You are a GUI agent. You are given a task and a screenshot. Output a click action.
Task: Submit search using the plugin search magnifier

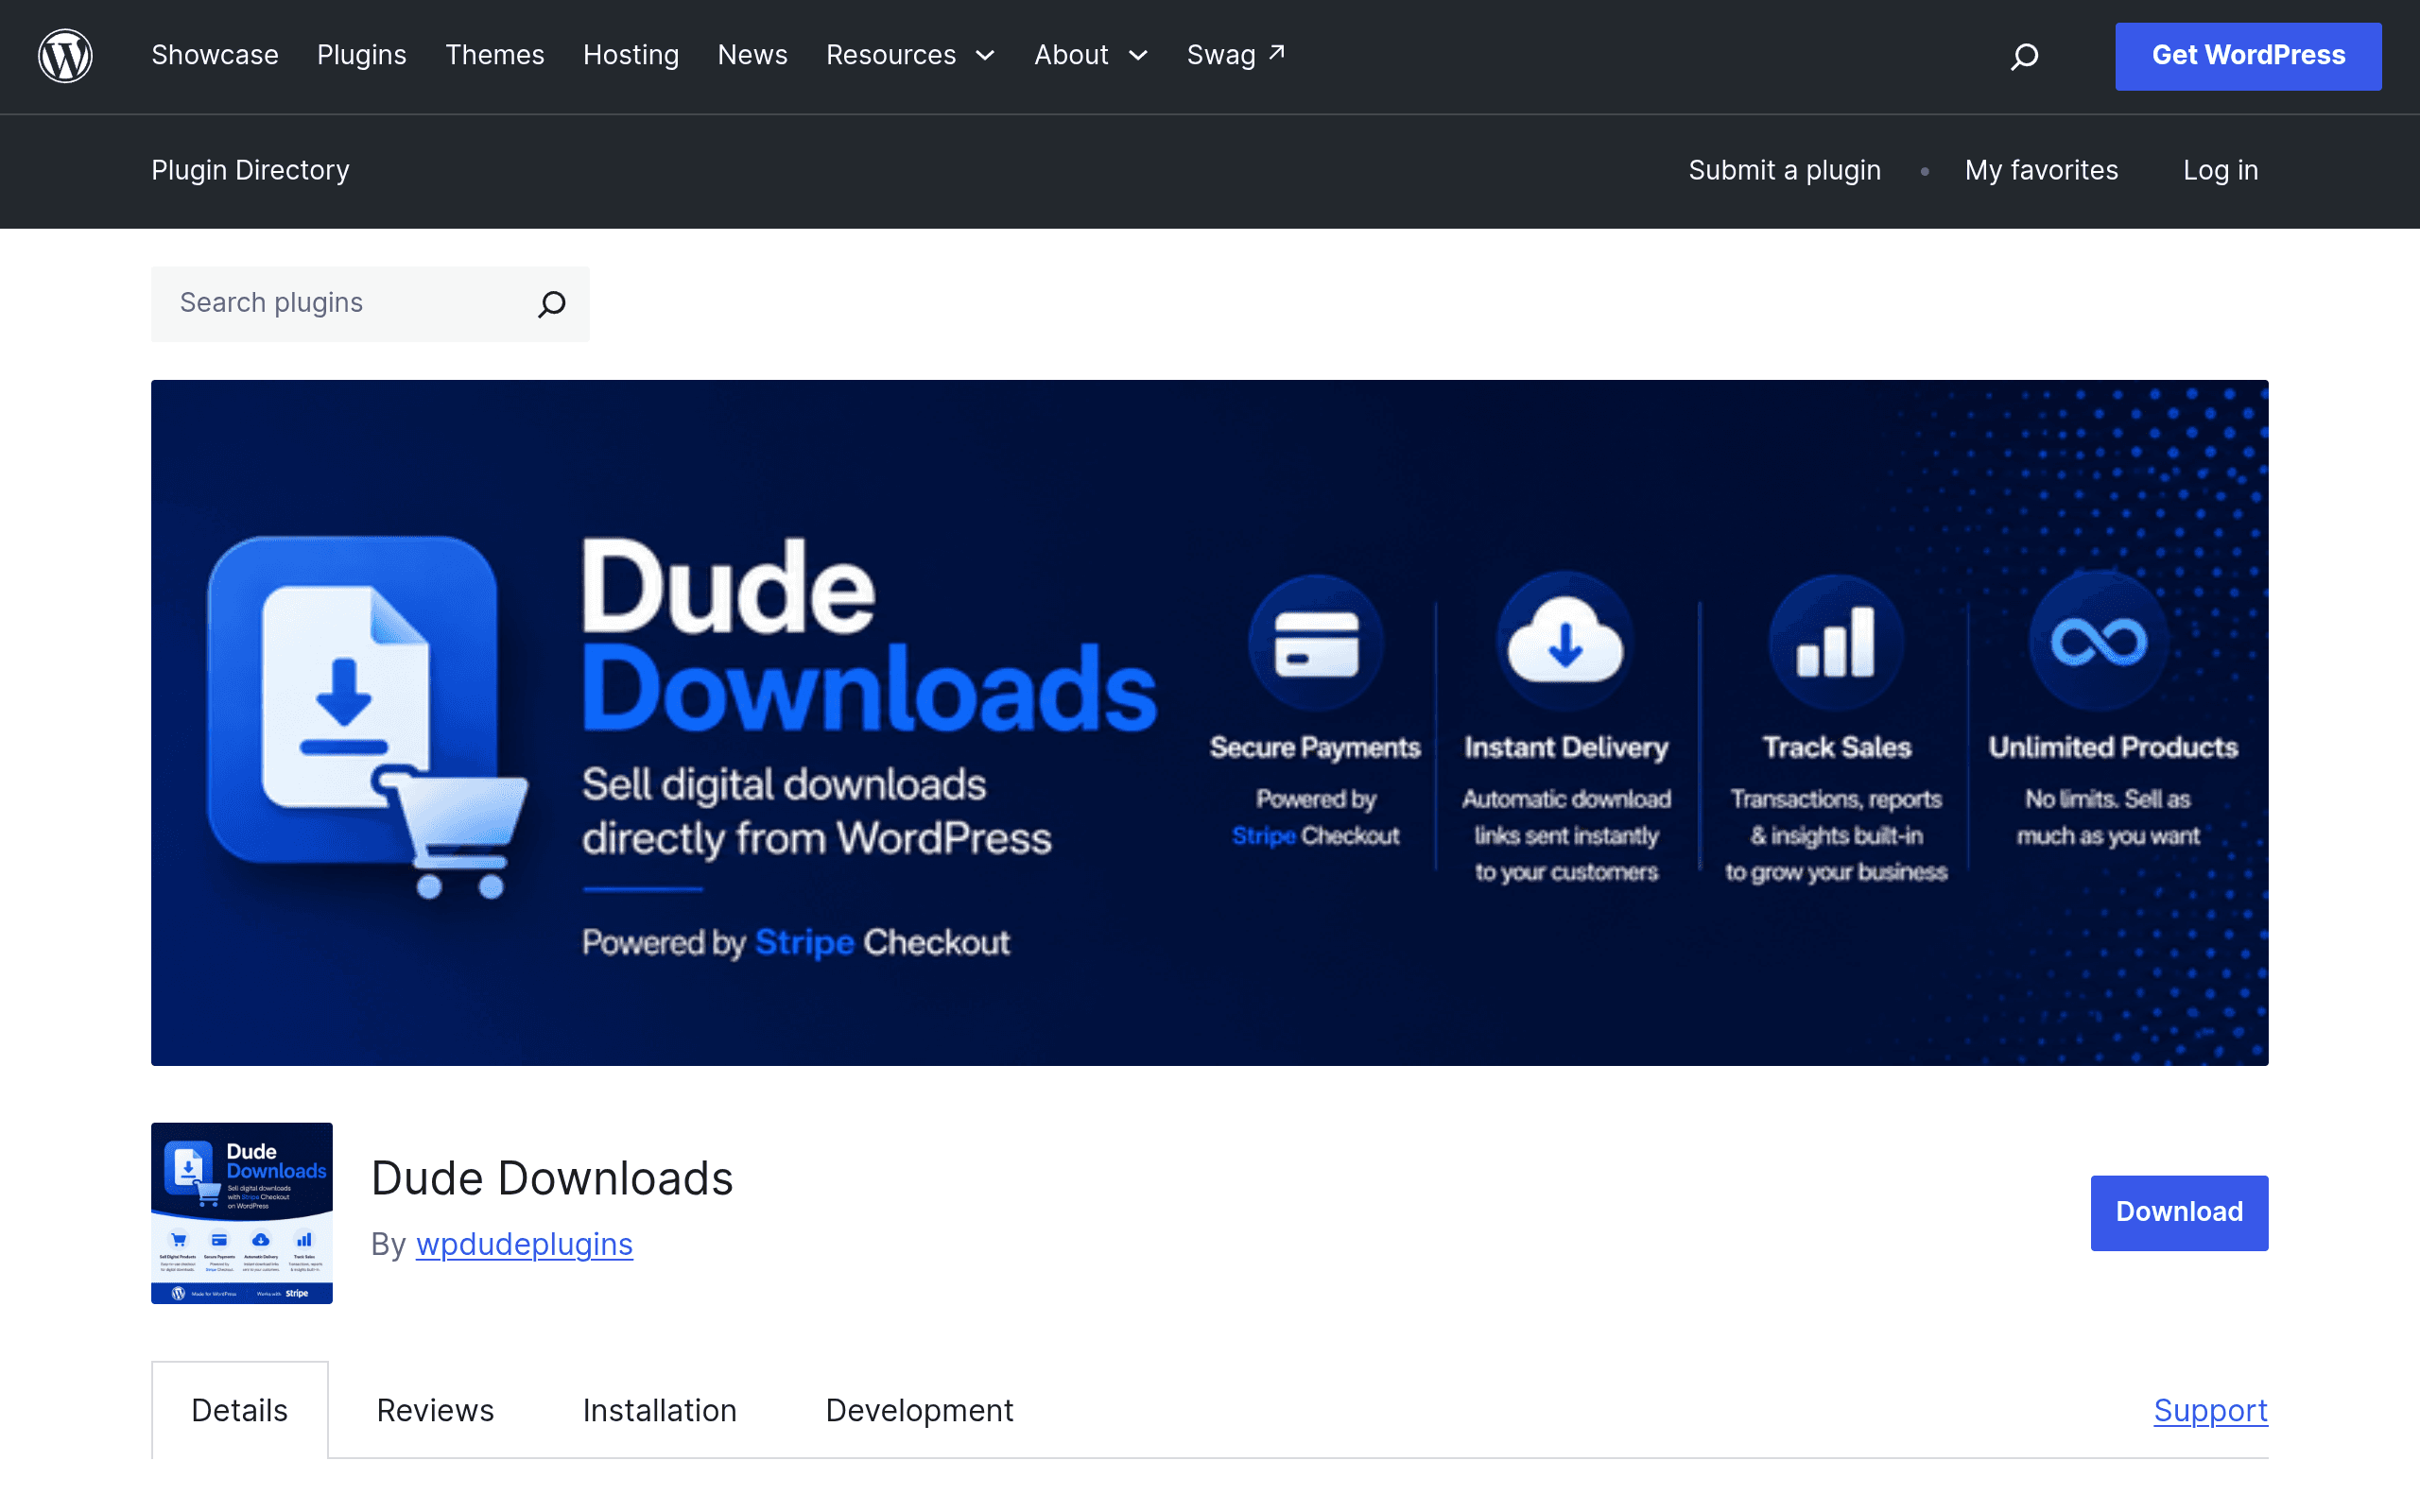pos(552,304)
